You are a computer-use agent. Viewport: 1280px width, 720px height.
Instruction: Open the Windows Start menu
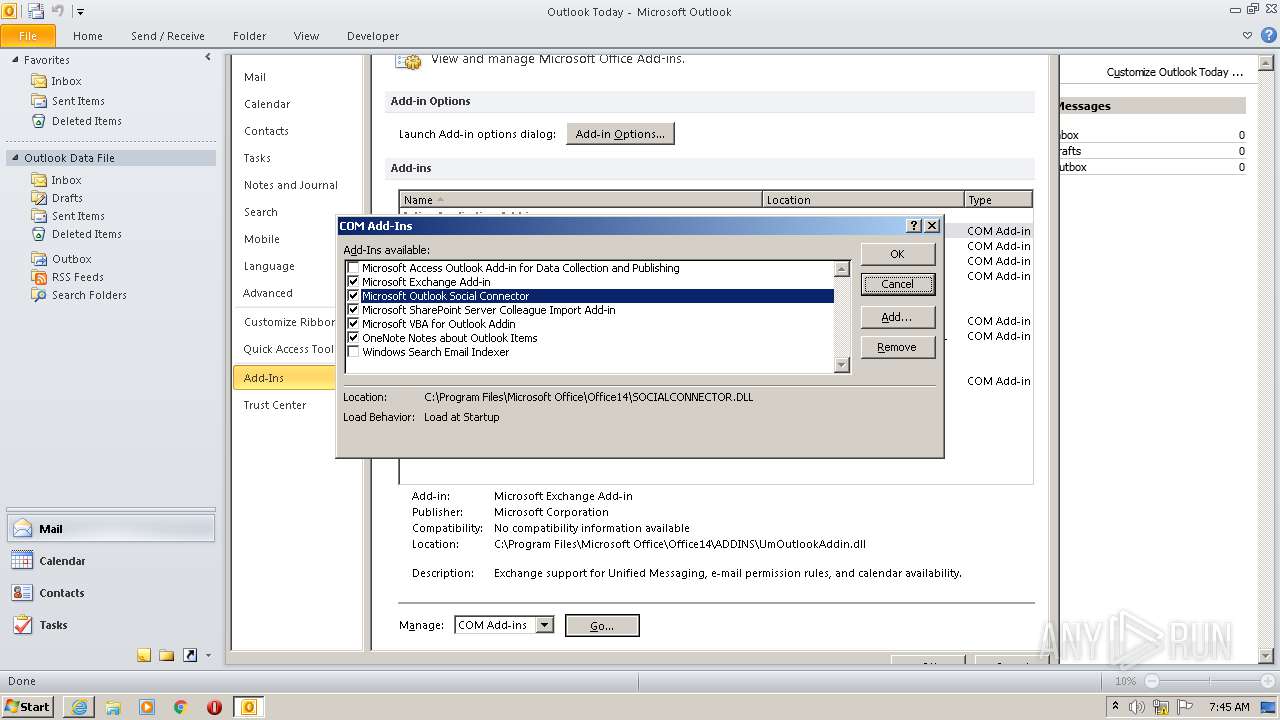coord(27,707)
